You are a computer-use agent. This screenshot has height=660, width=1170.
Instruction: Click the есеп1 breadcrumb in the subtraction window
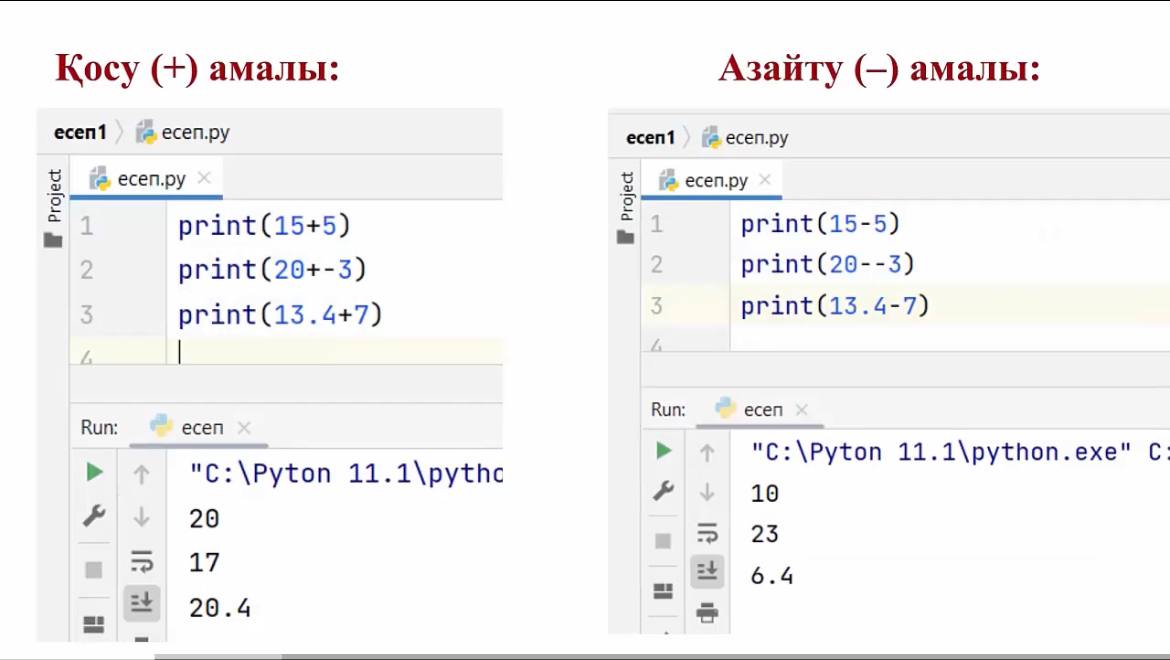coord(652,138)
